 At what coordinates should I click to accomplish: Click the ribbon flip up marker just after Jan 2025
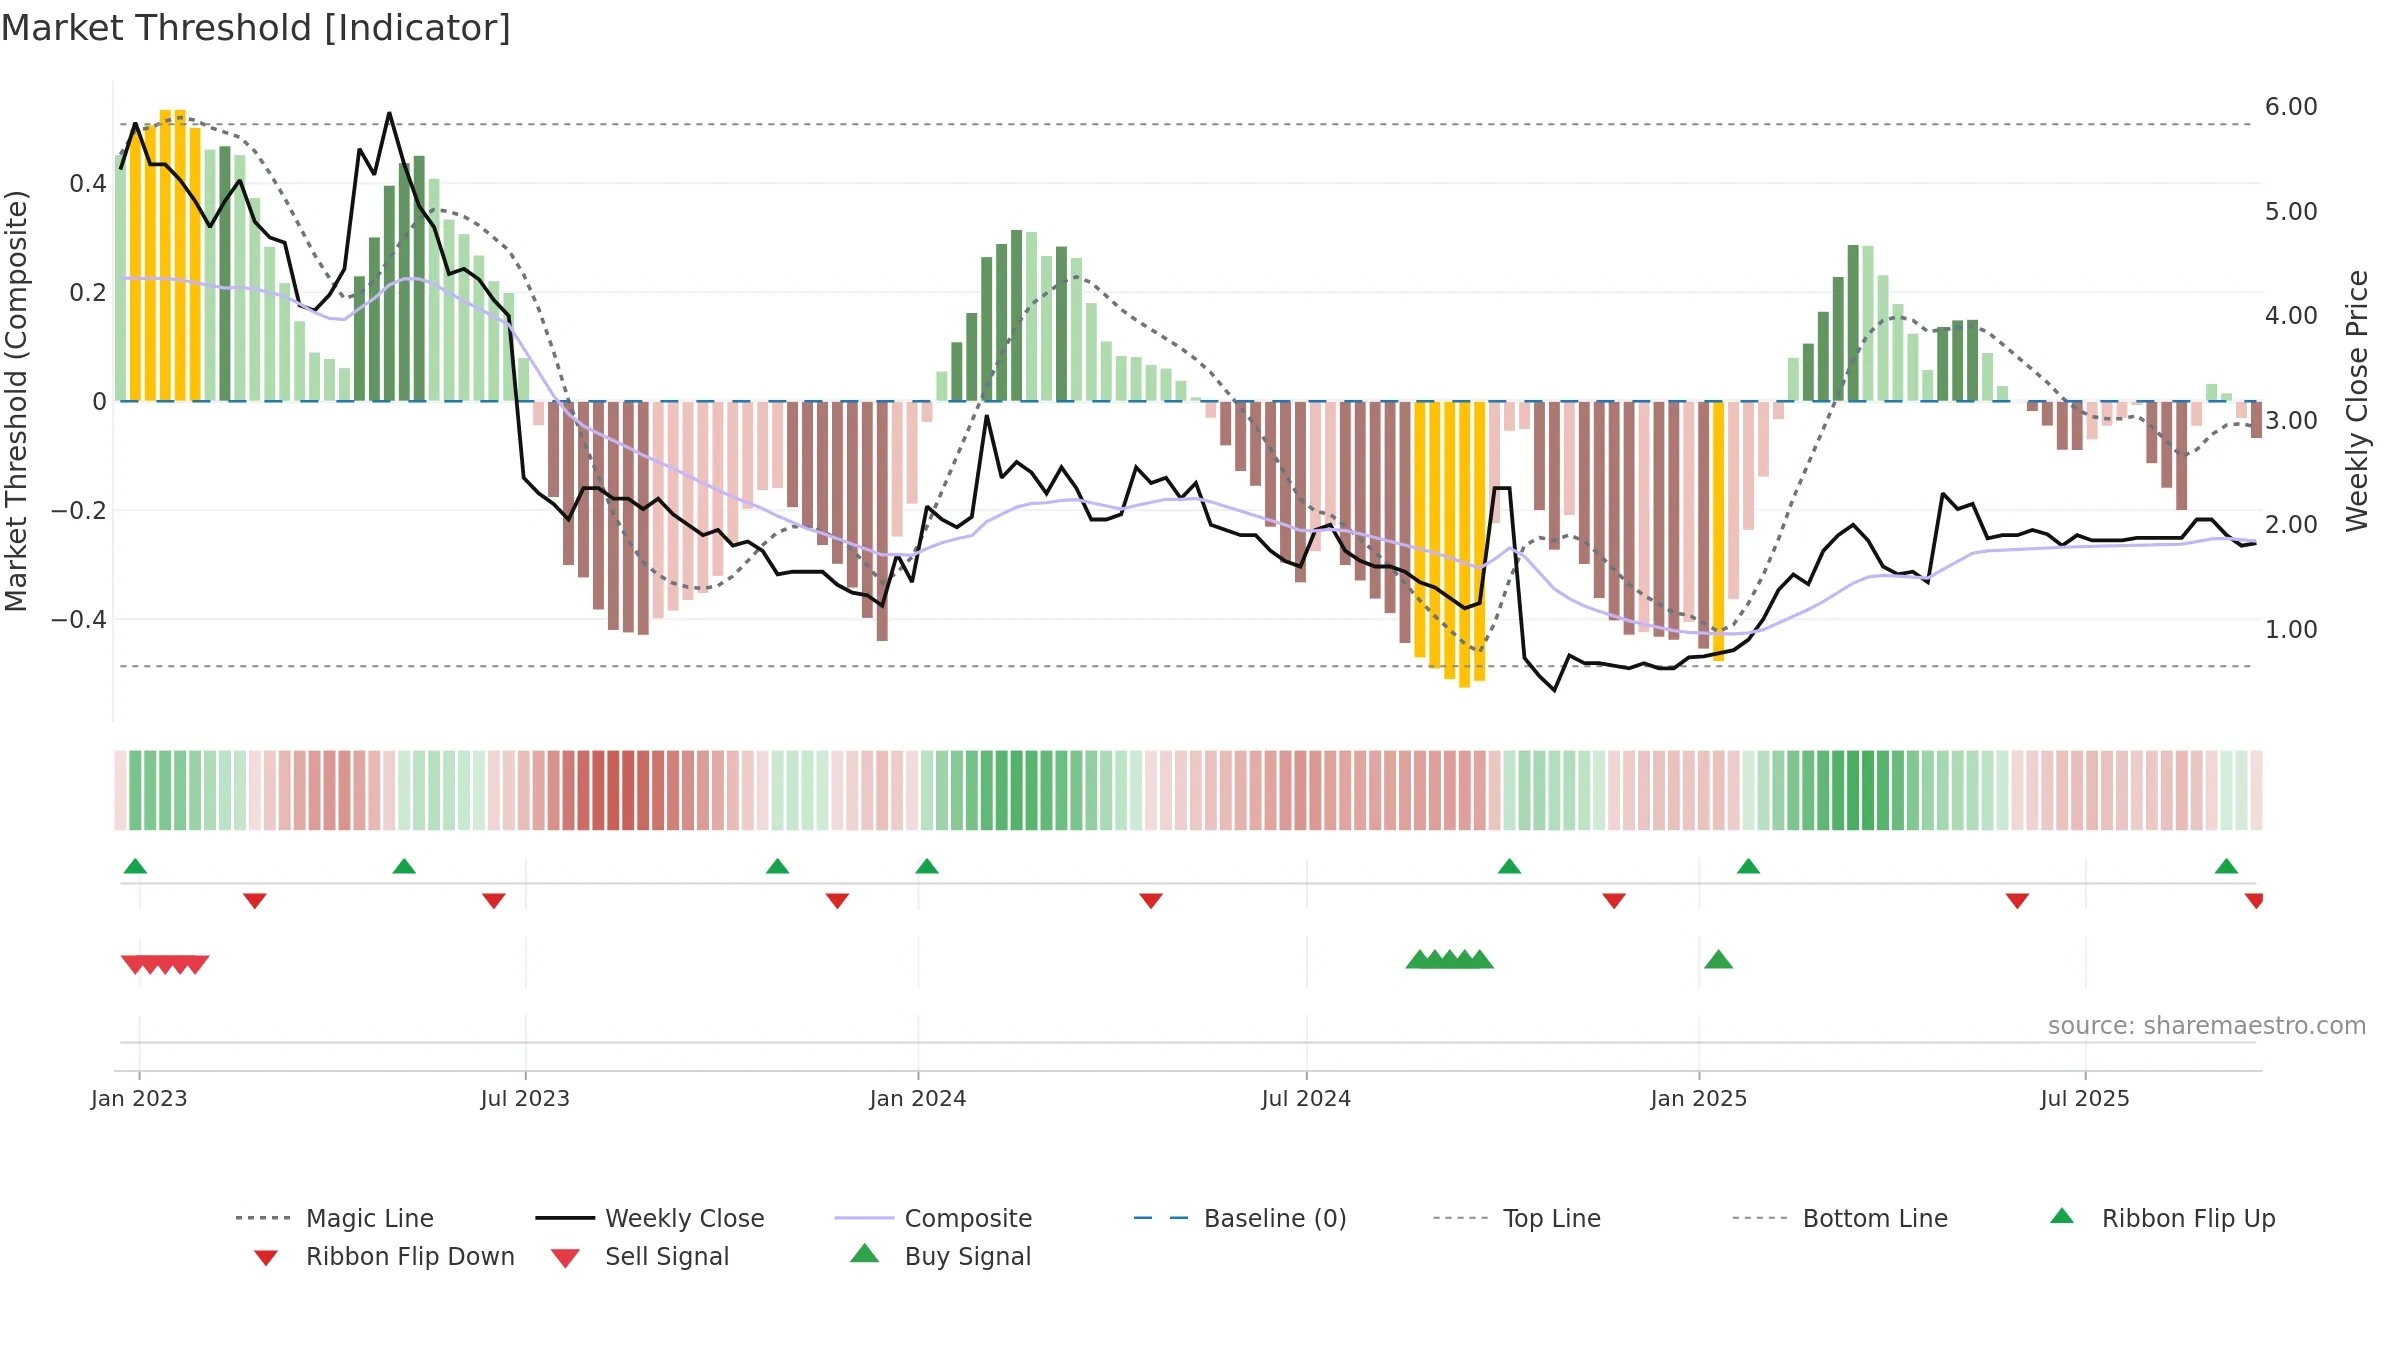click(1748, 866)
